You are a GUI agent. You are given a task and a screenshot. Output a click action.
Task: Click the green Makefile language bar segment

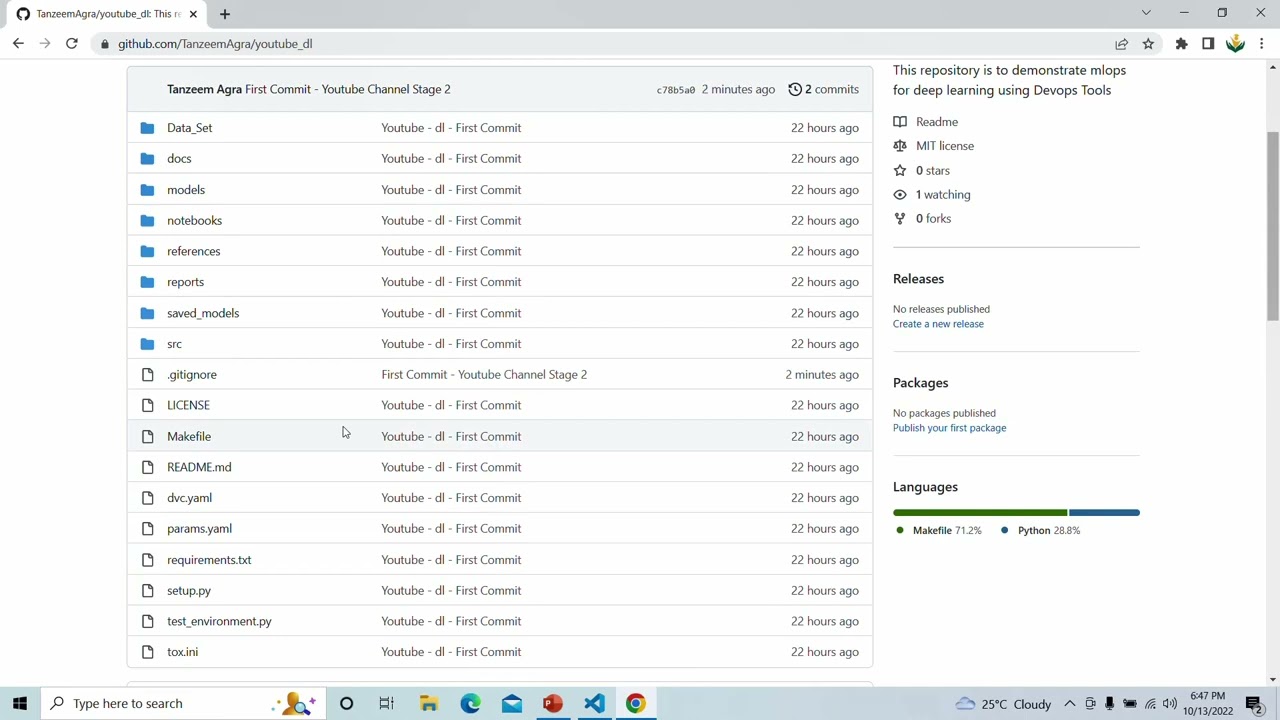[x=980, y=513]
